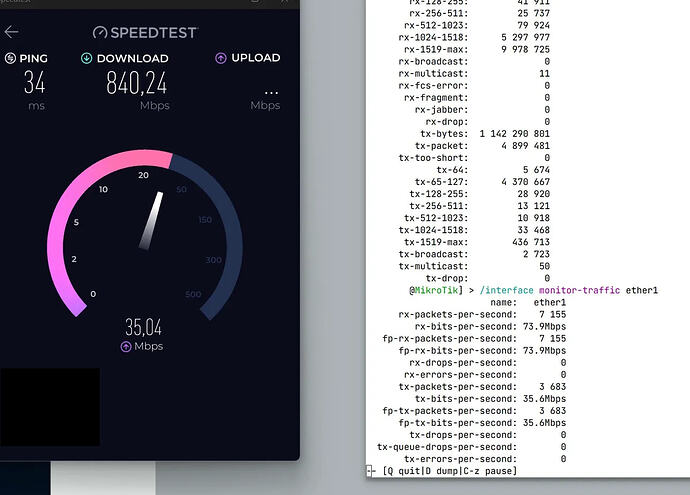Click the fp-rx-packets-per-second row

click(x=474, y=338)
